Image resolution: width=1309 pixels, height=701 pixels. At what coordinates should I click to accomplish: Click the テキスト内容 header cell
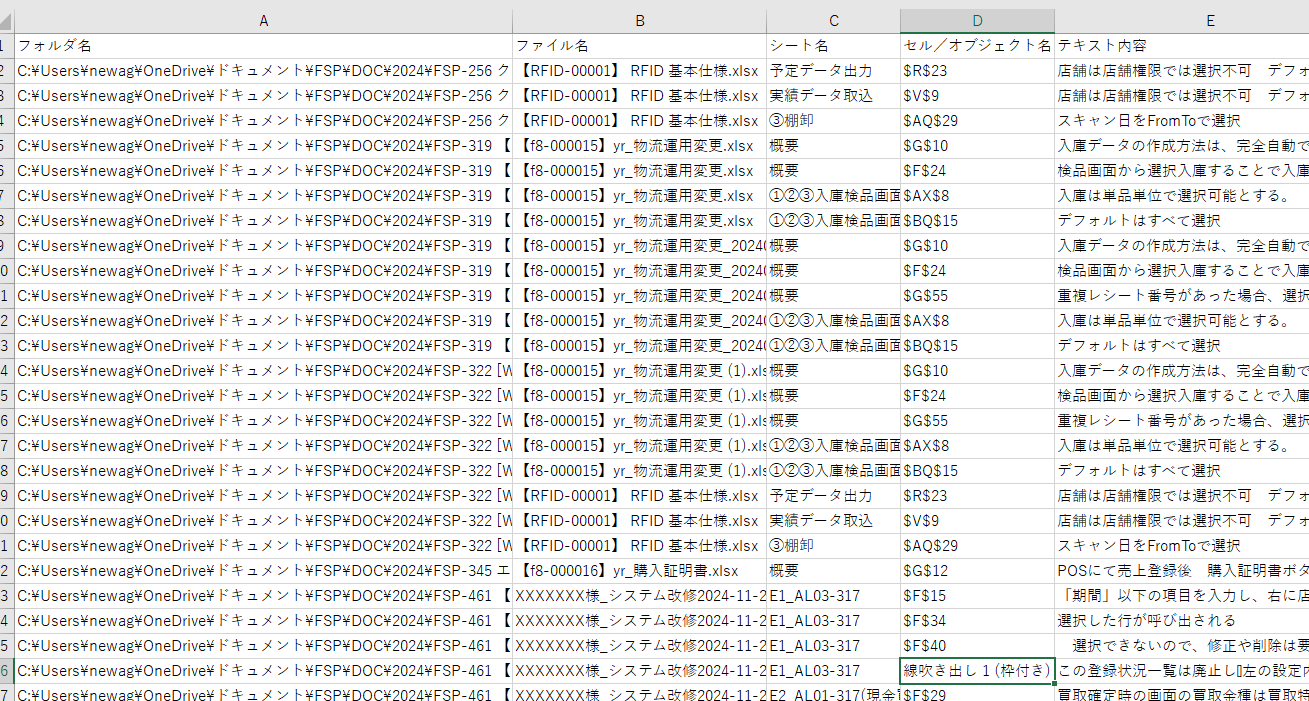tap(1182, 46)
